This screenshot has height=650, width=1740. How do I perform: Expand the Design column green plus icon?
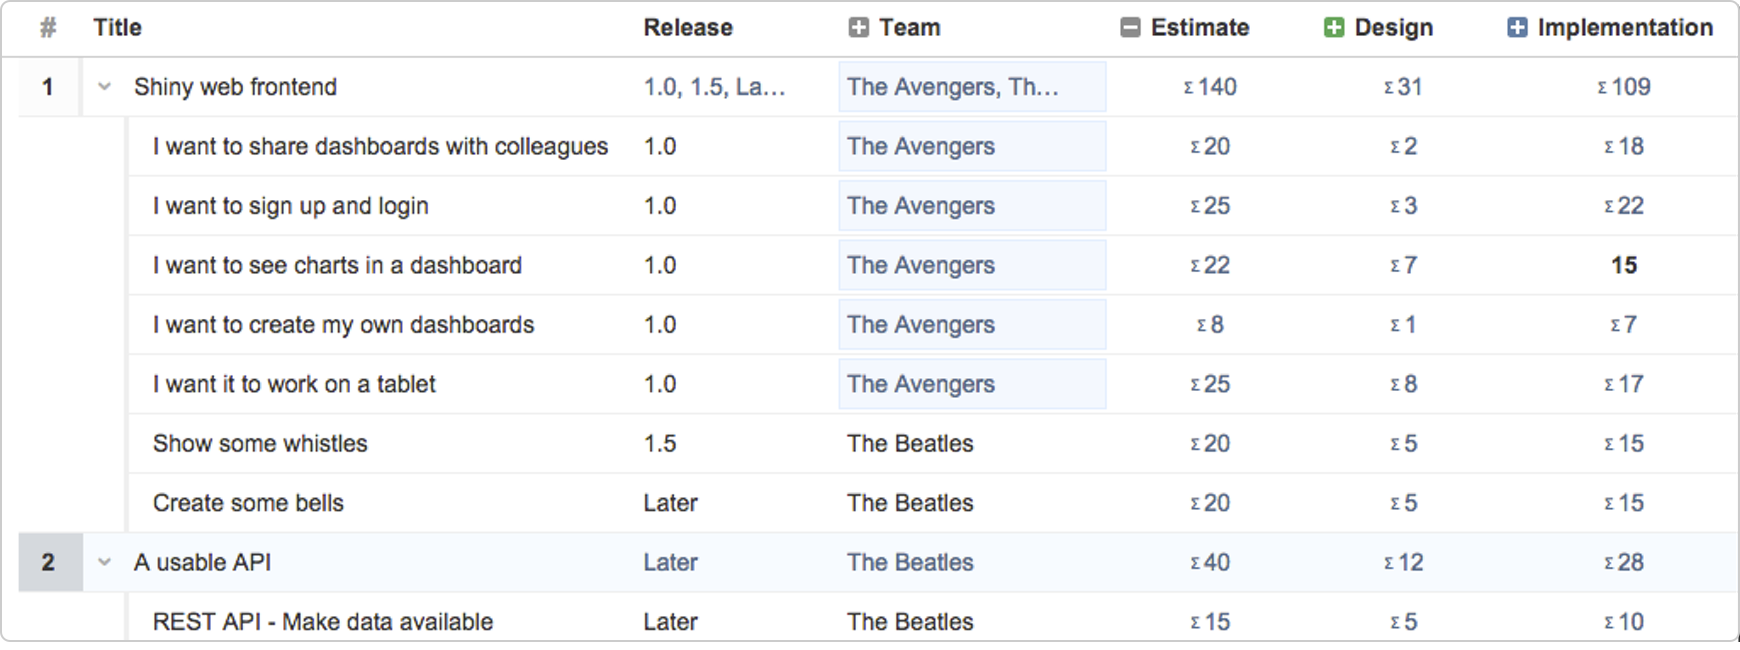click(1334, 28)
